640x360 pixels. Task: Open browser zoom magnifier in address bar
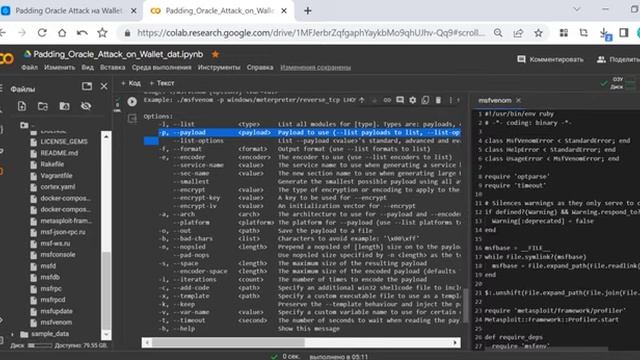pos(498,33)
